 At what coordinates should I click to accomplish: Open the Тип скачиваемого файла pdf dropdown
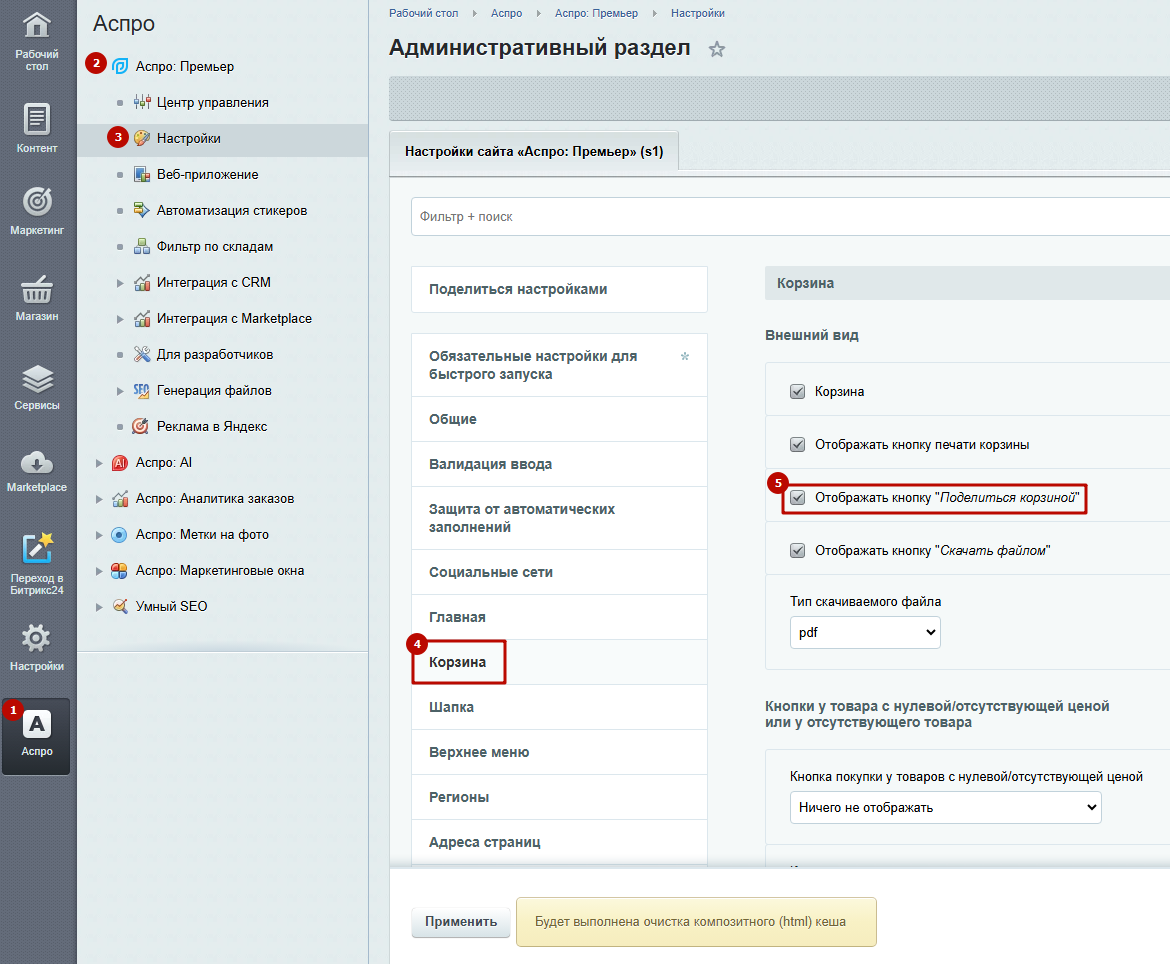tap(865, 633)
